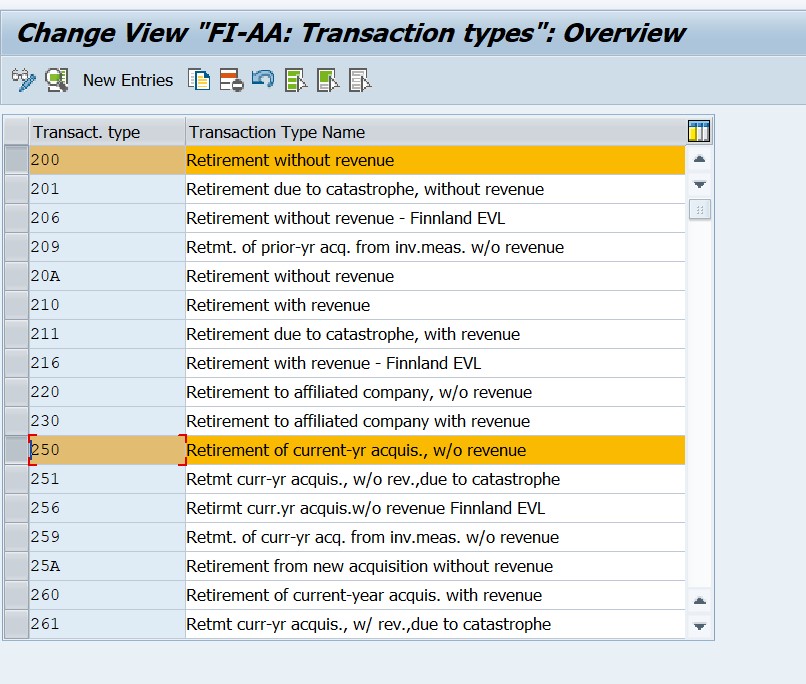Open the table column settings icon
Screen dimensions: 806x684
(x=699, y=131)
